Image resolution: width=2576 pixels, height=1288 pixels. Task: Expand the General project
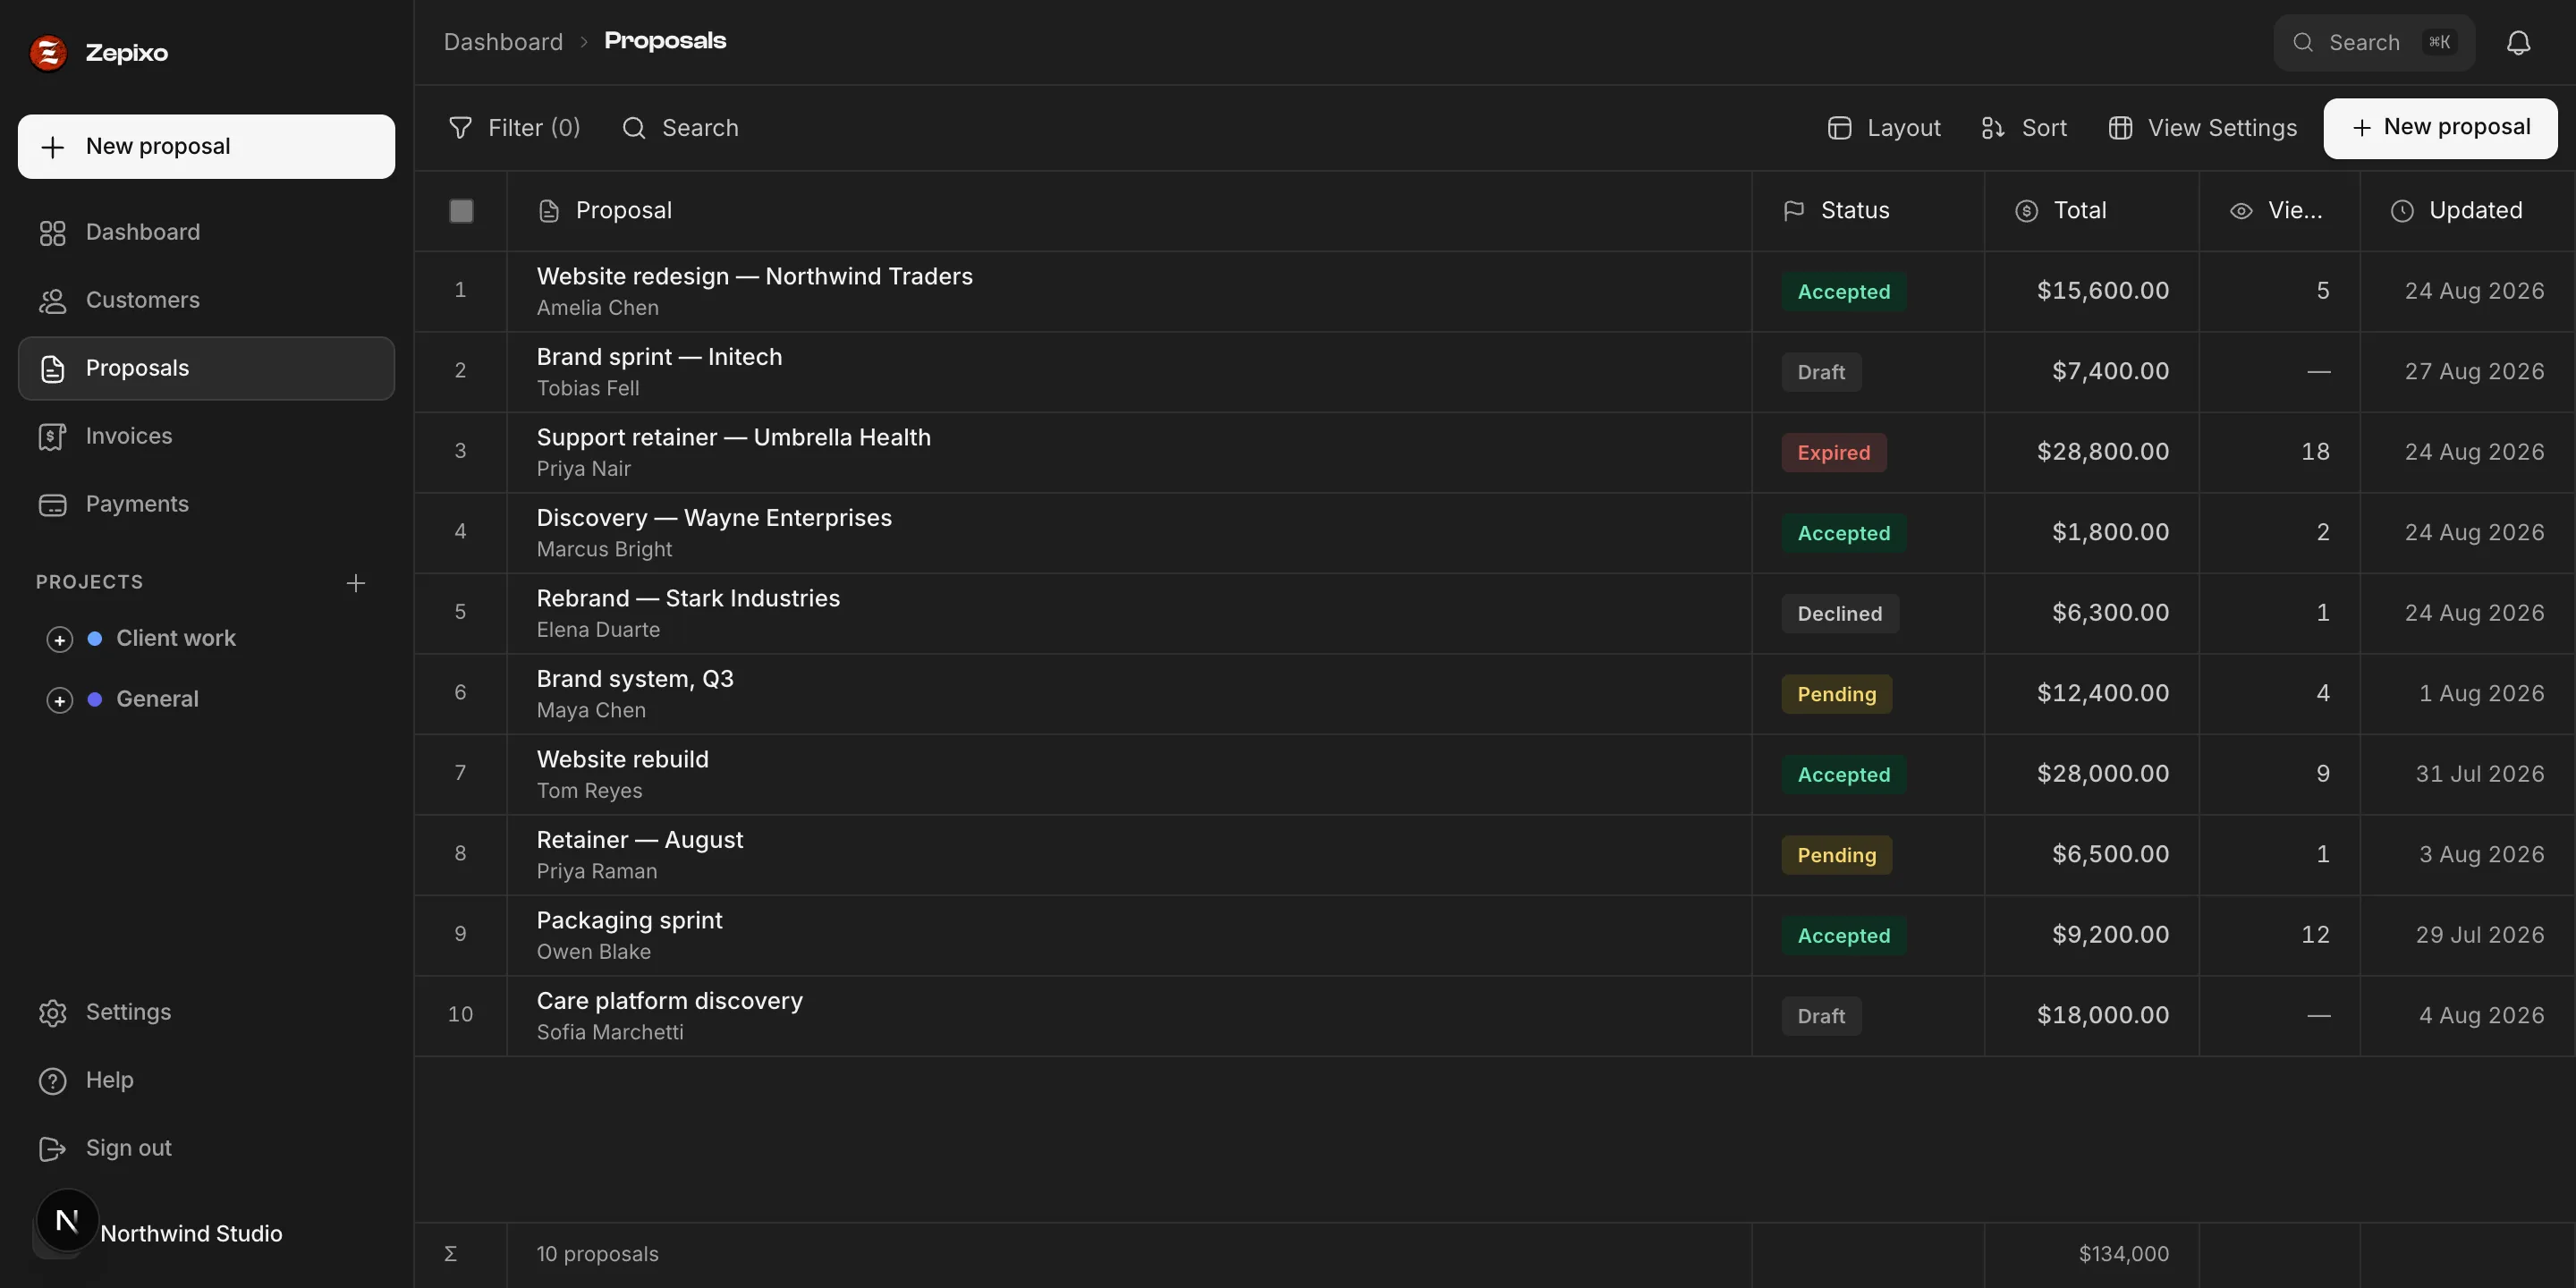click(x=60, y=700)
